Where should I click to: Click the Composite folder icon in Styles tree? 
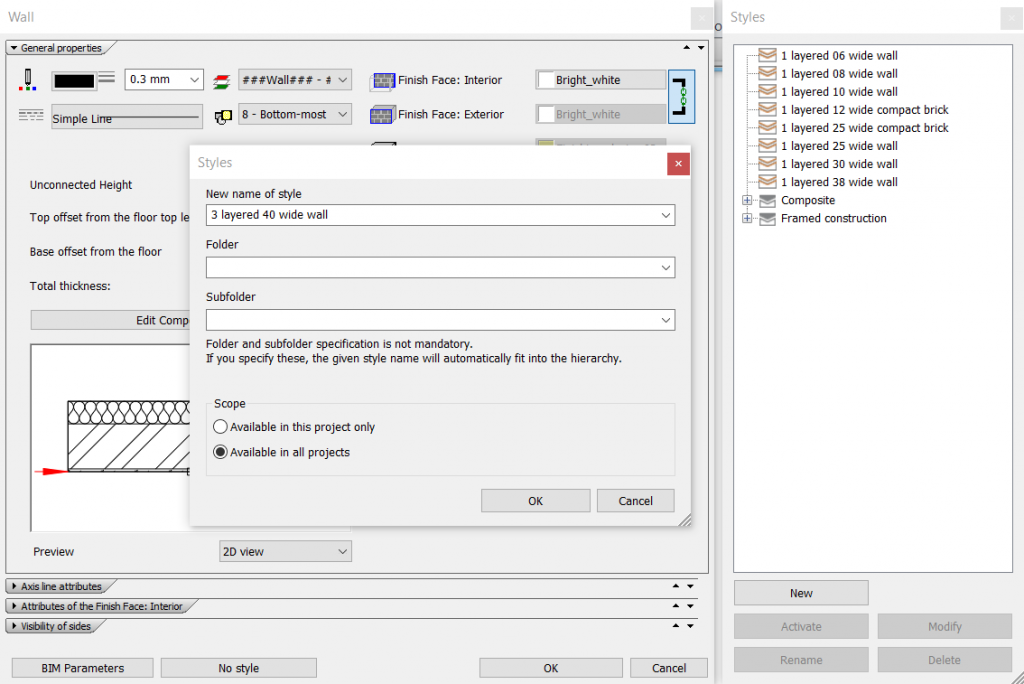(x=768, y=201)
